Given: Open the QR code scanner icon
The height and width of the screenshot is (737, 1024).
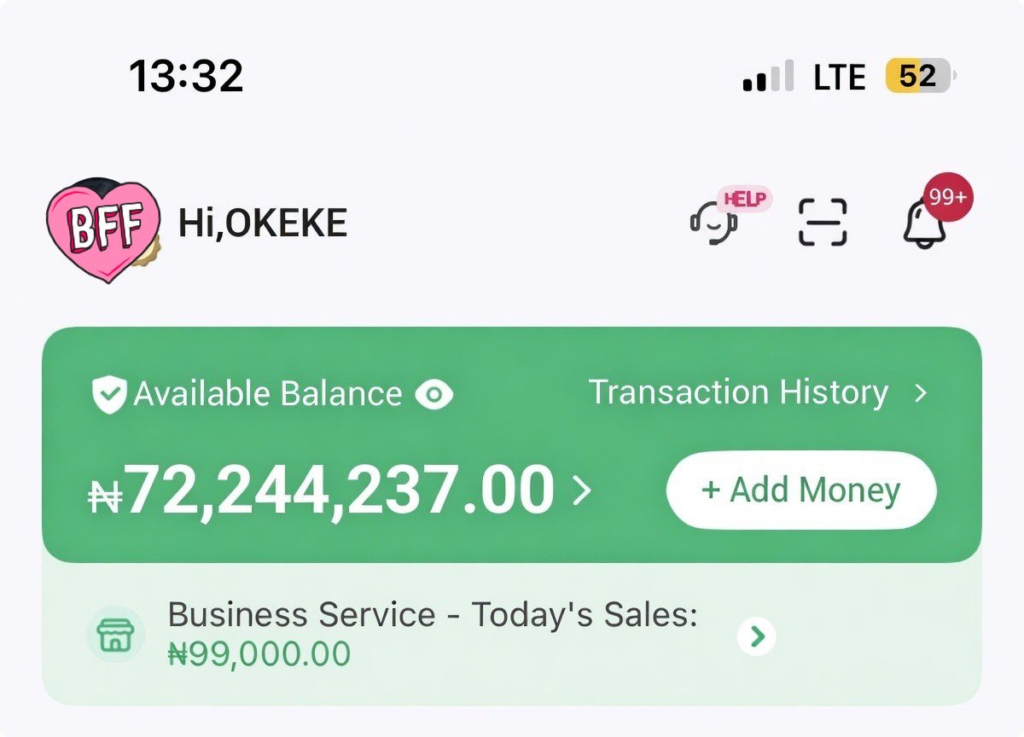Looking at the screenshot, I should coord(822,222).
